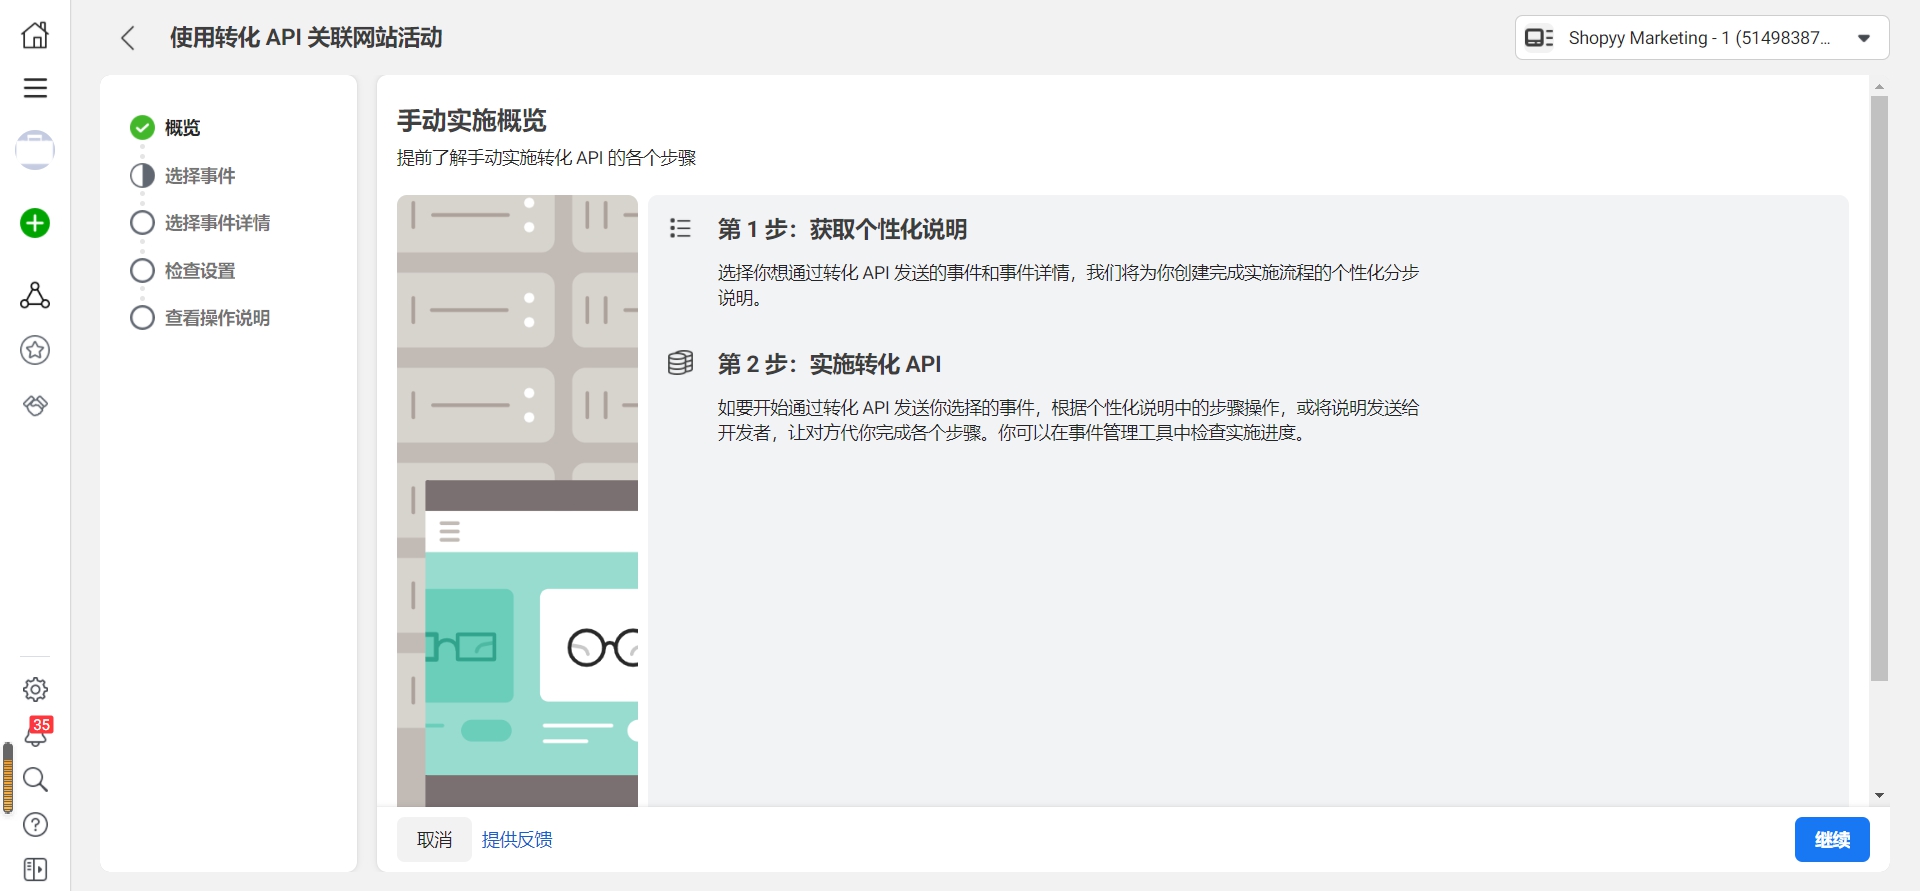Click the vertical scrollbar on right
Viewport: 1920px width, 891px height.
click(1879, 390)
